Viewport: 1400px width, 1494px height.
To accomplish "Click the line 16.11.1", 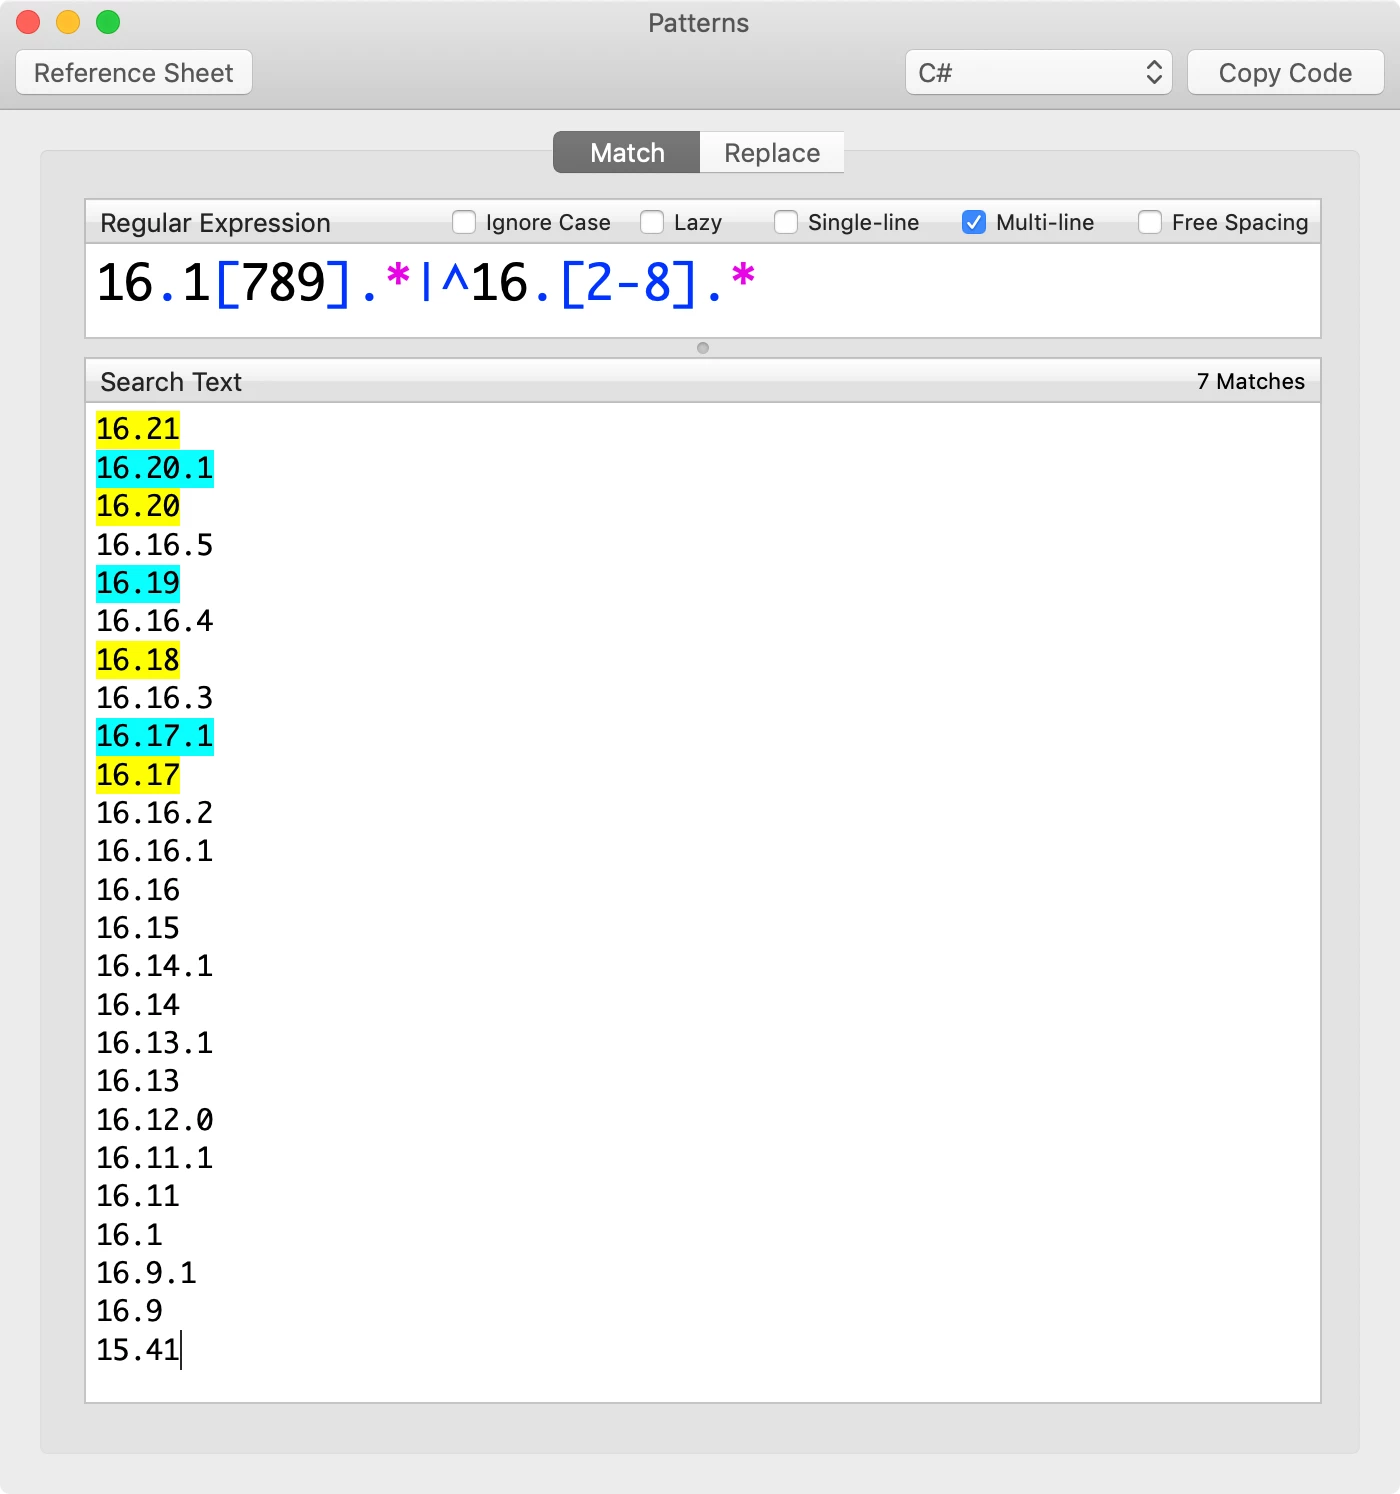I will (x=155, y=1158).
